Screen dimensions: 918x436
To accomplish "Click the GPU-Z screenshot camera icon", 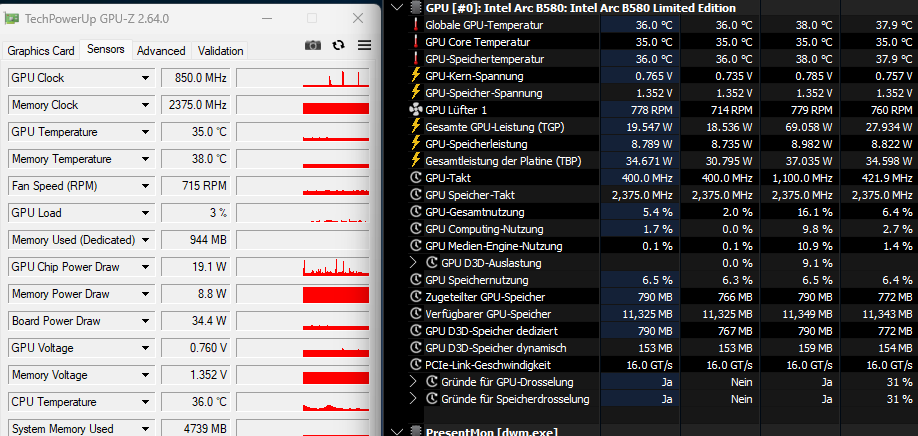I will [313, 45].
